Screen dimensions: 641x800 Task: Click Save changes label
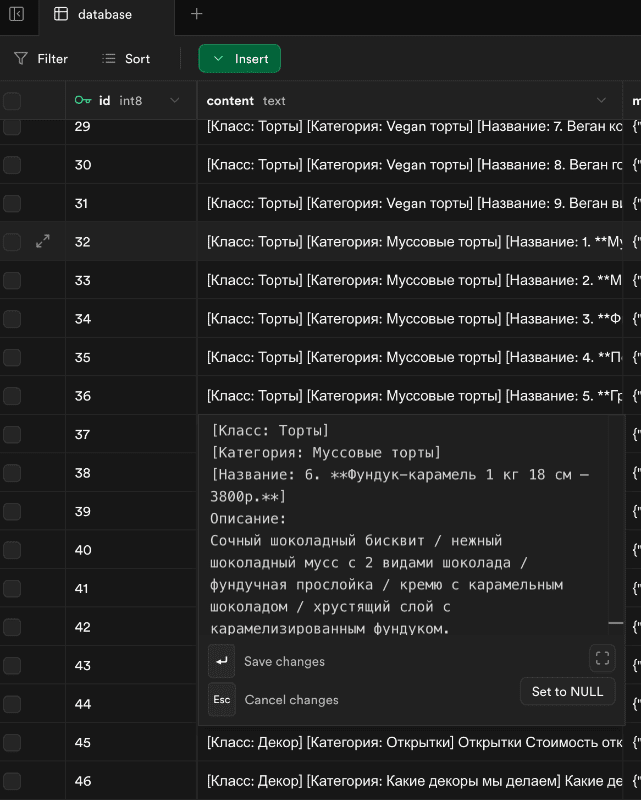coord(284,661)
